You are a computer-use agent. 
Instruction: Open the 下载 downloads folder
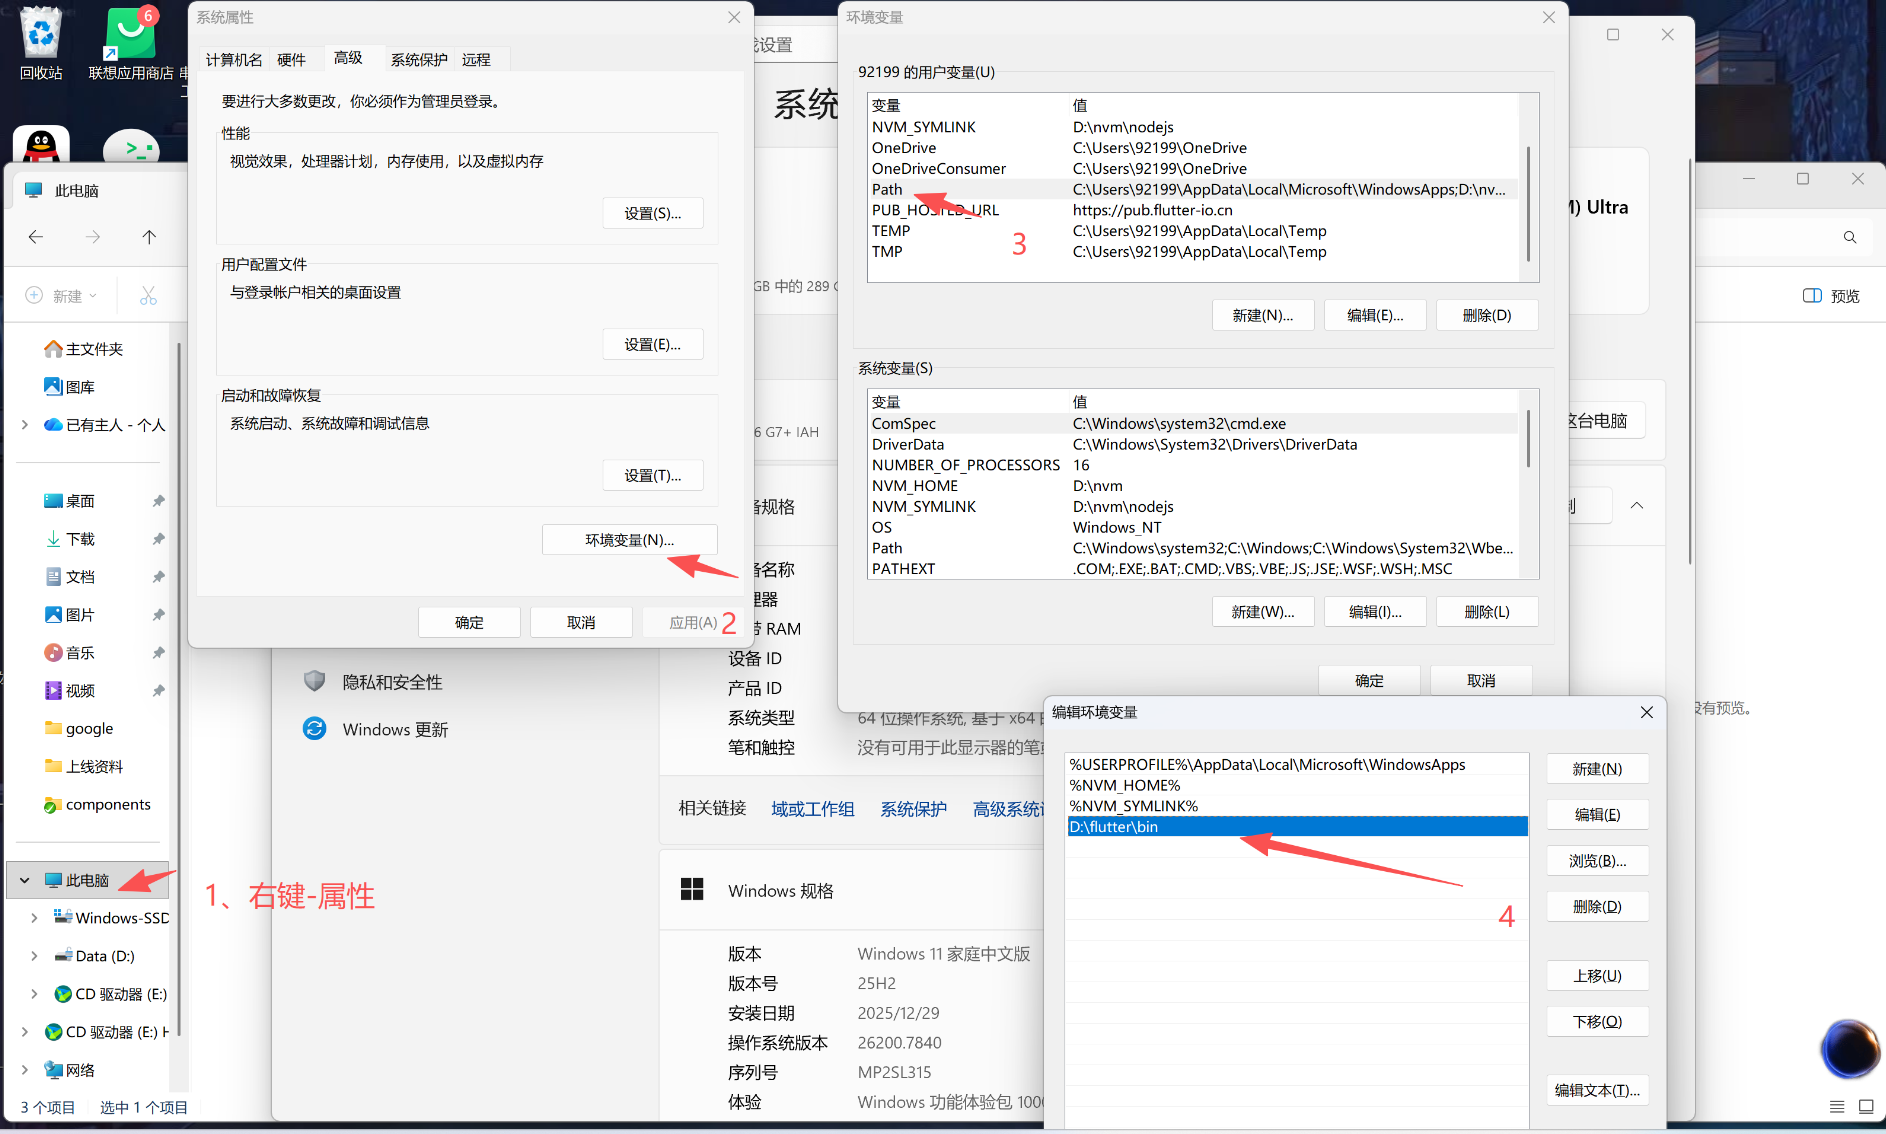(70, 539)
